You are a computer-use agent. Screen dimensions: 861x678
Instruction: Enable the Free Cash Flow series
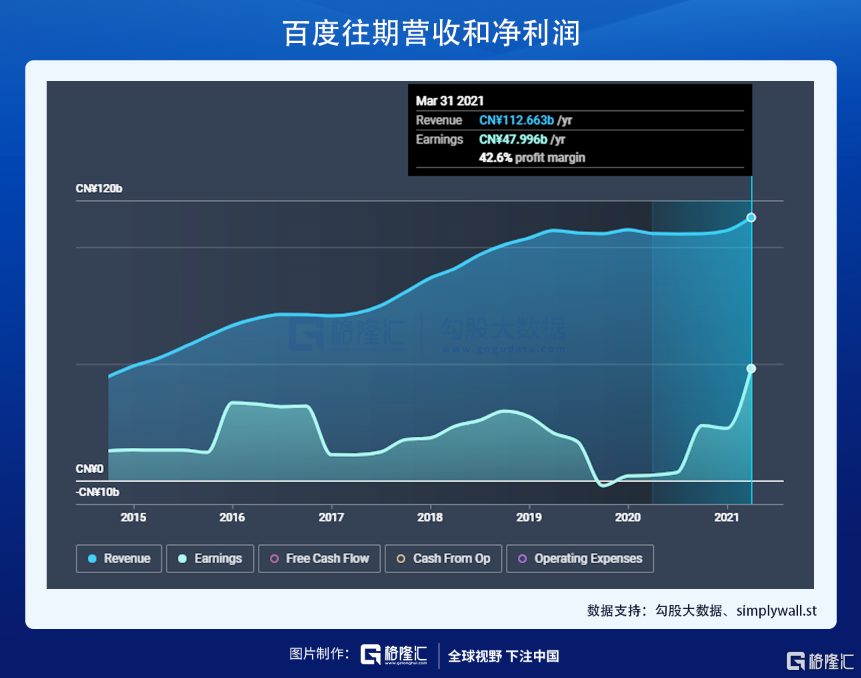click(319, 558)
